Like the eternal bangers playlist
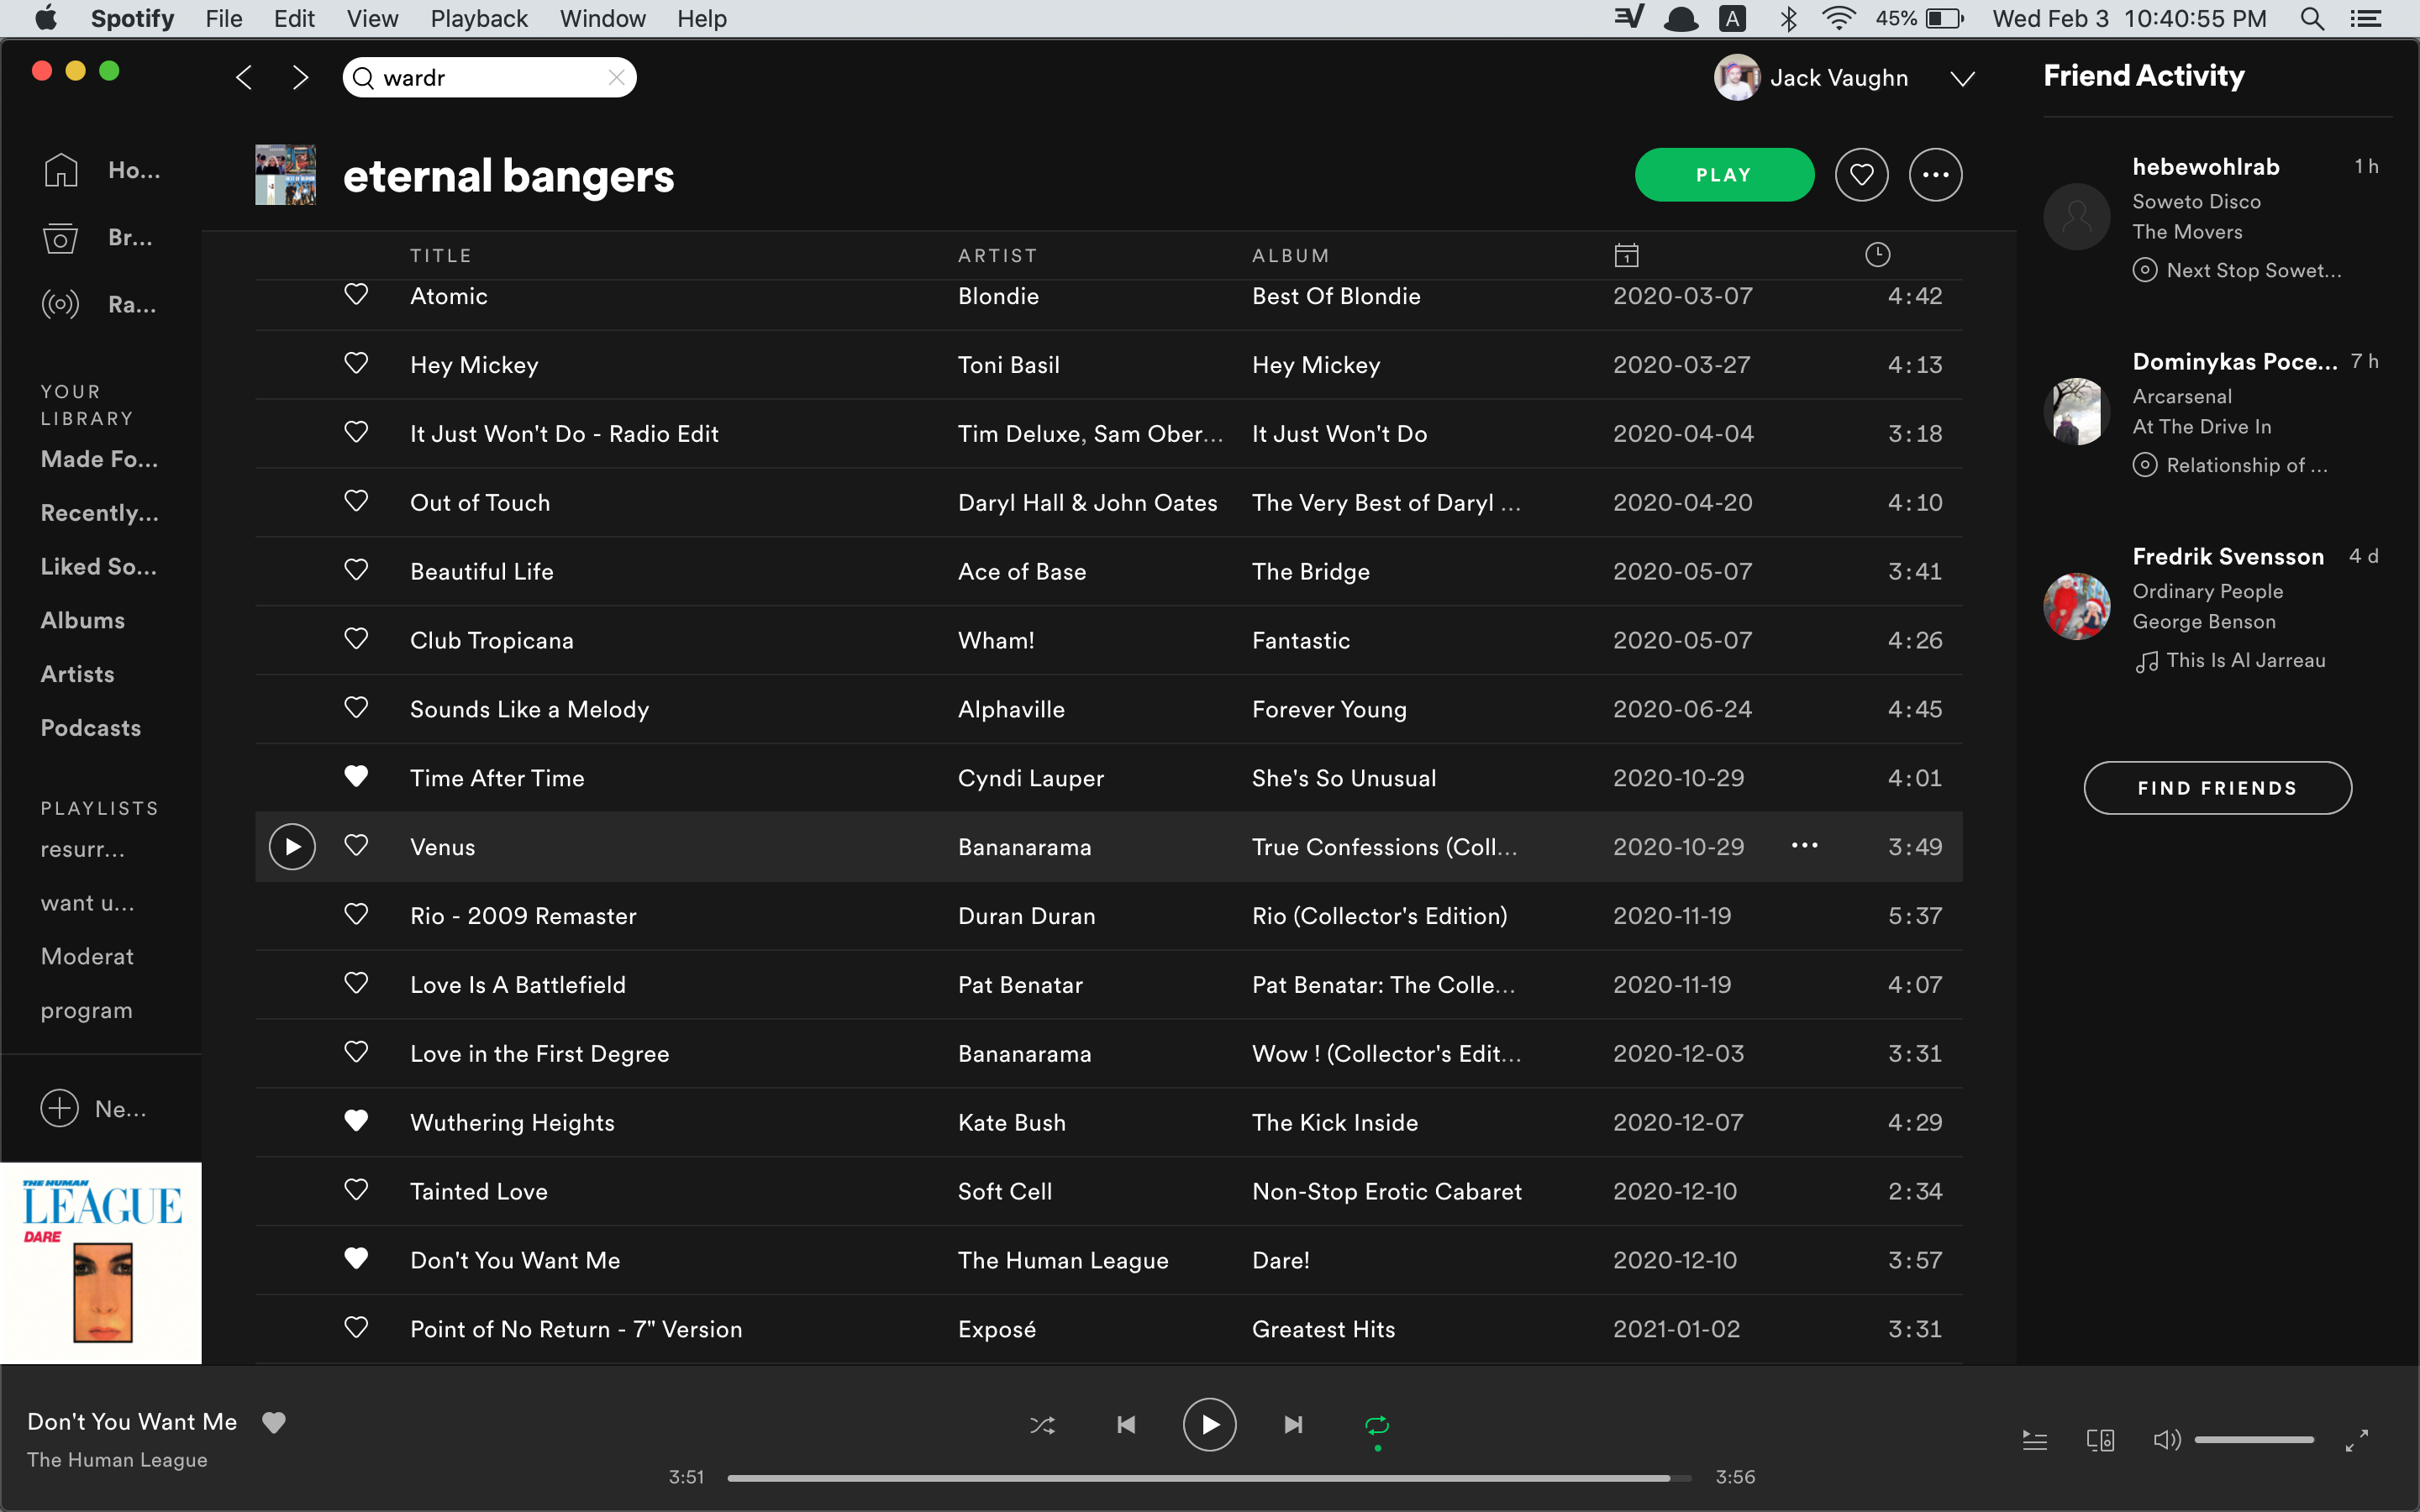 point(1861,175)
